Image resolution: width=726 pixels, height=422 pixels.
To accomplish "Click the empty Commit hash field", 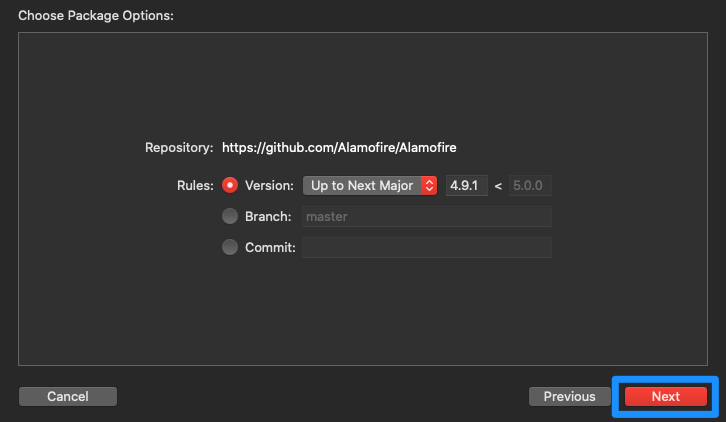I will (x=426, y=247).
